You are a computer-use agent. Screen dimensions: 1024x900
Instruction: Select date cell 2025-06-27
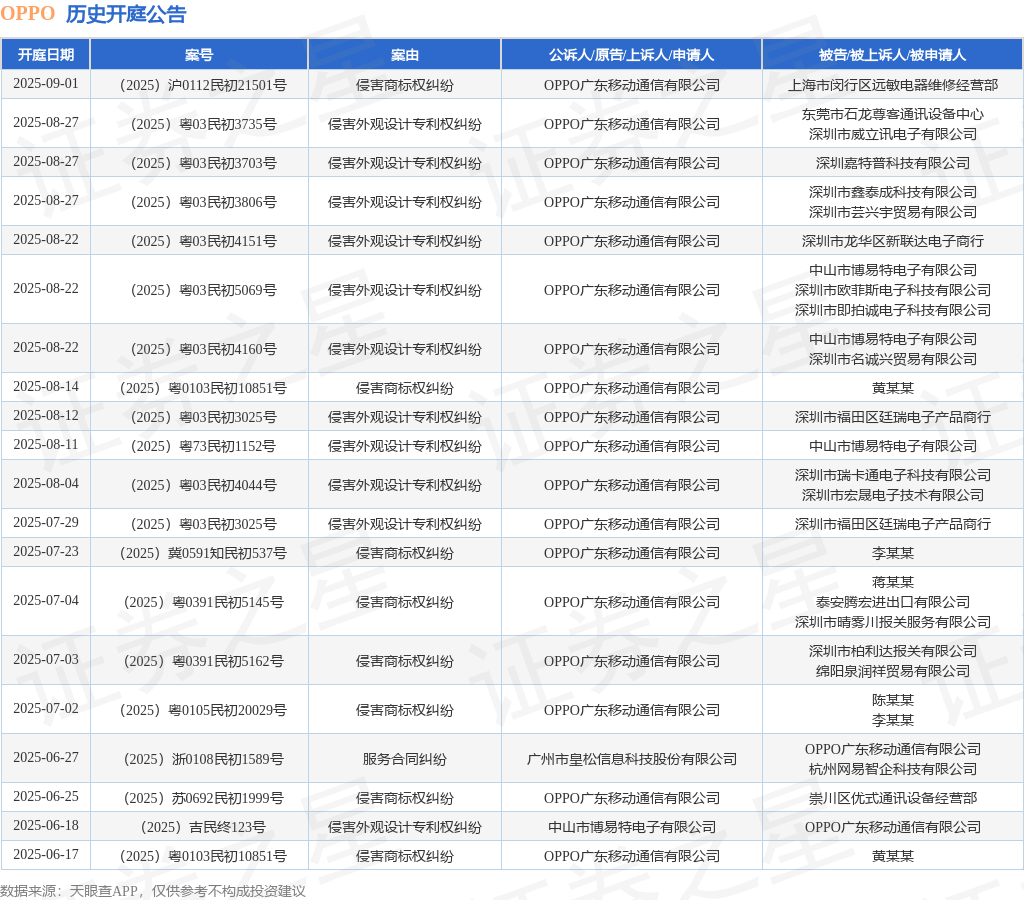46,757
